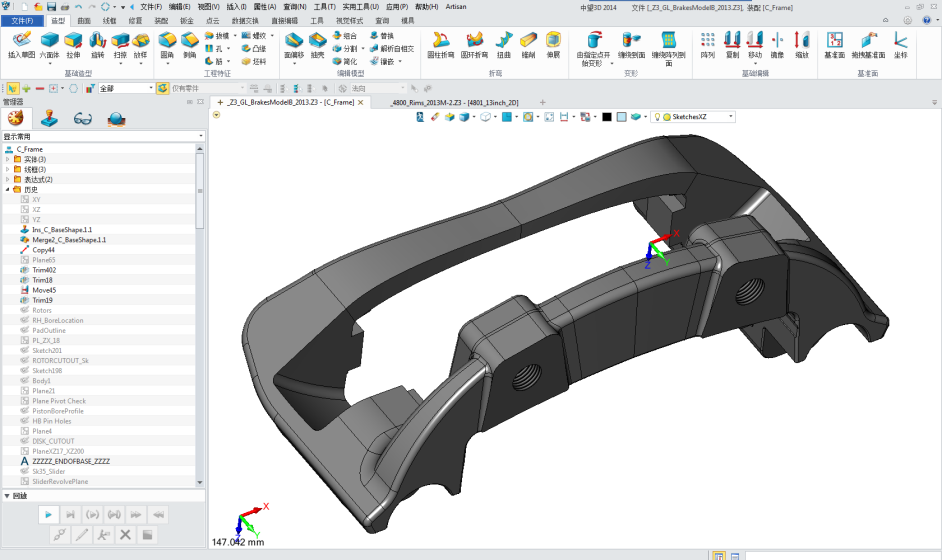Open the SketchesXZ layer dropdown
Image resolution: width=942 pixels, height=560 pixels.
[x=731, y=117]
